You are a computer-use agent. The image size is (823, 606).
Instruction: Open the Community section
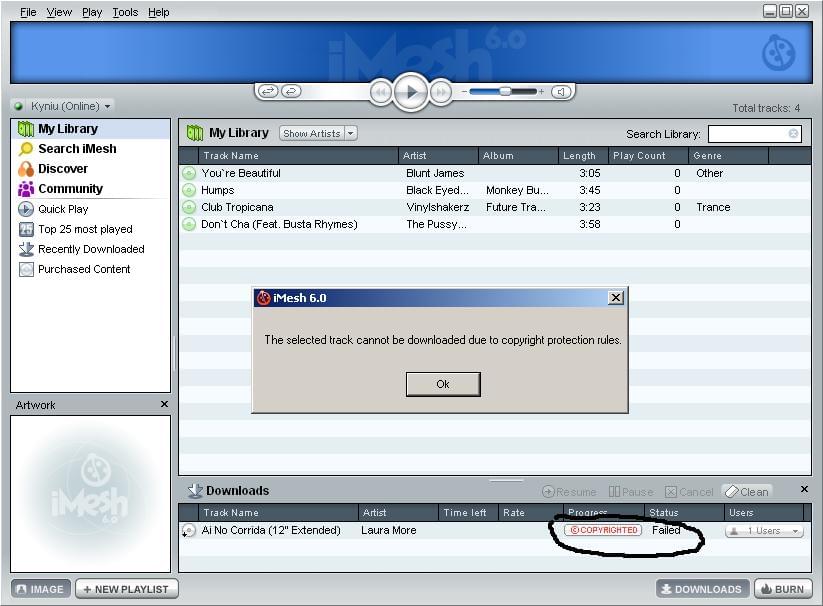pyautogui.click(x=70, y=189)
